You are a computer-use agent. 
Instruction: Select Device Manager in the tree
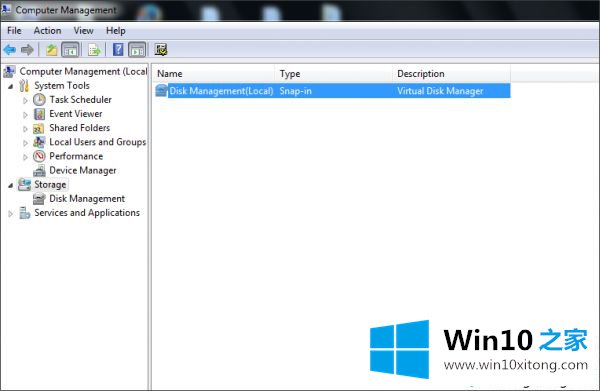tap(83, 170)
